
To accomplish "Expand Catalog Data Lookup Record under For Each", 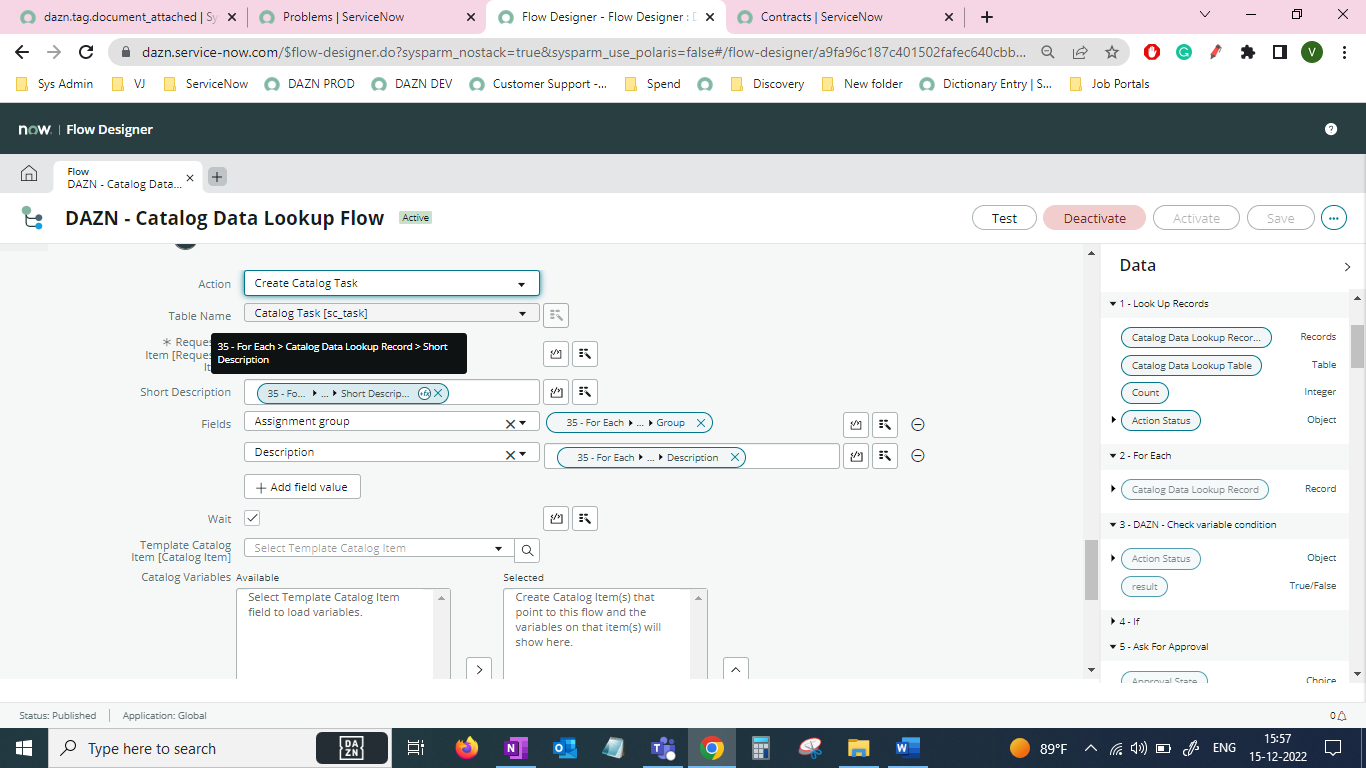I will click(1114, 489).
